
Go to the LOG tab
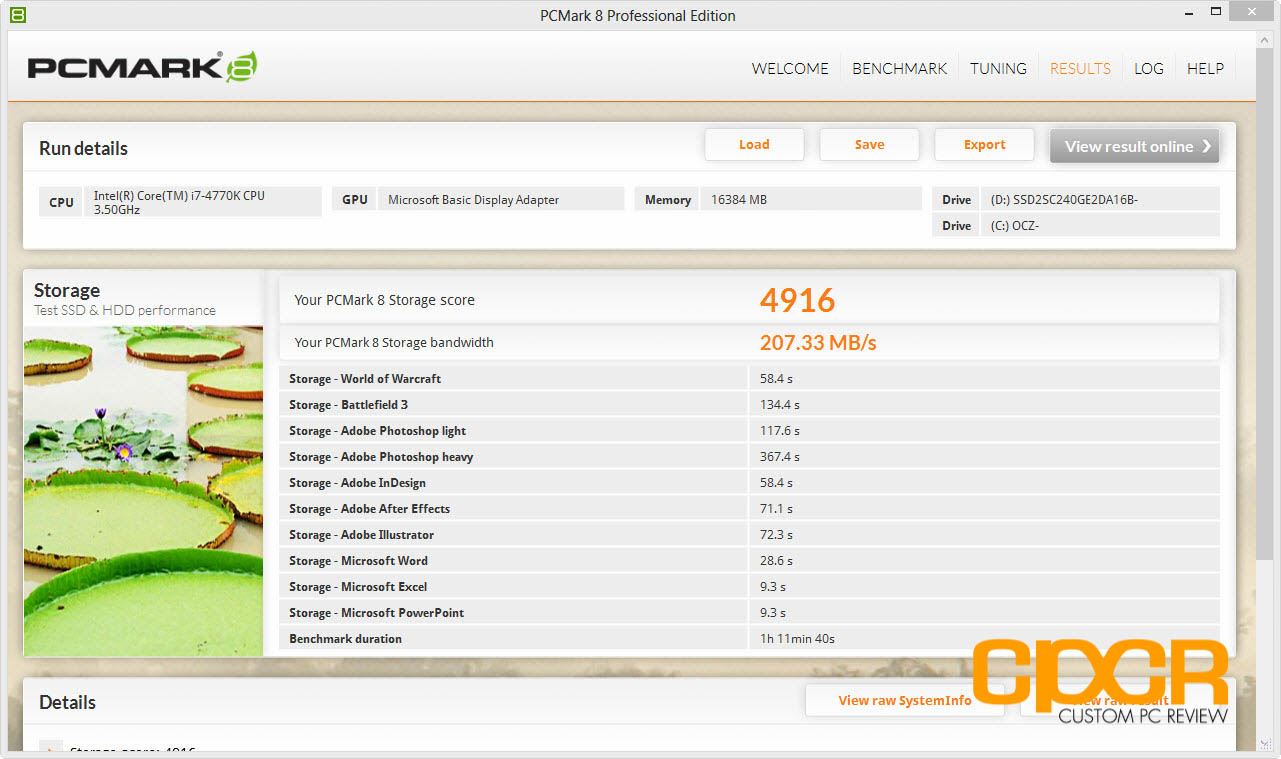point(1148,68)
